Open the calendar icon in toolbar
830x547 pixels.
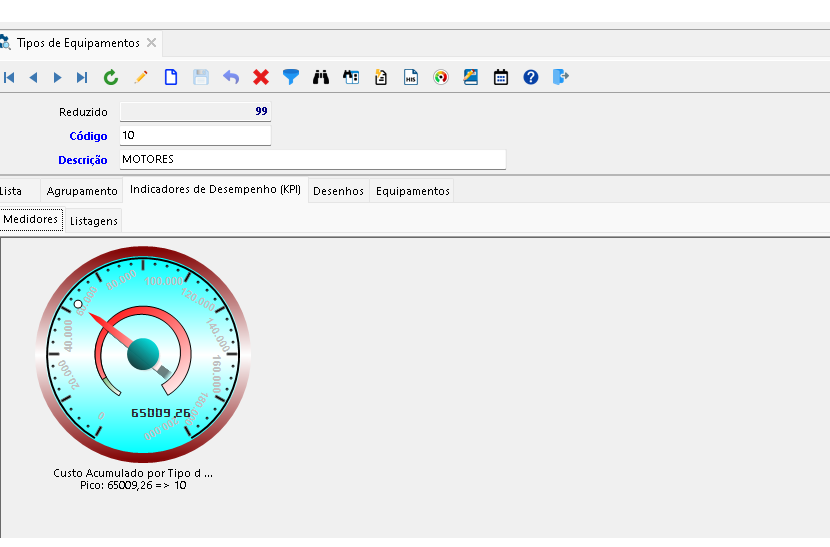click(501, 77)
